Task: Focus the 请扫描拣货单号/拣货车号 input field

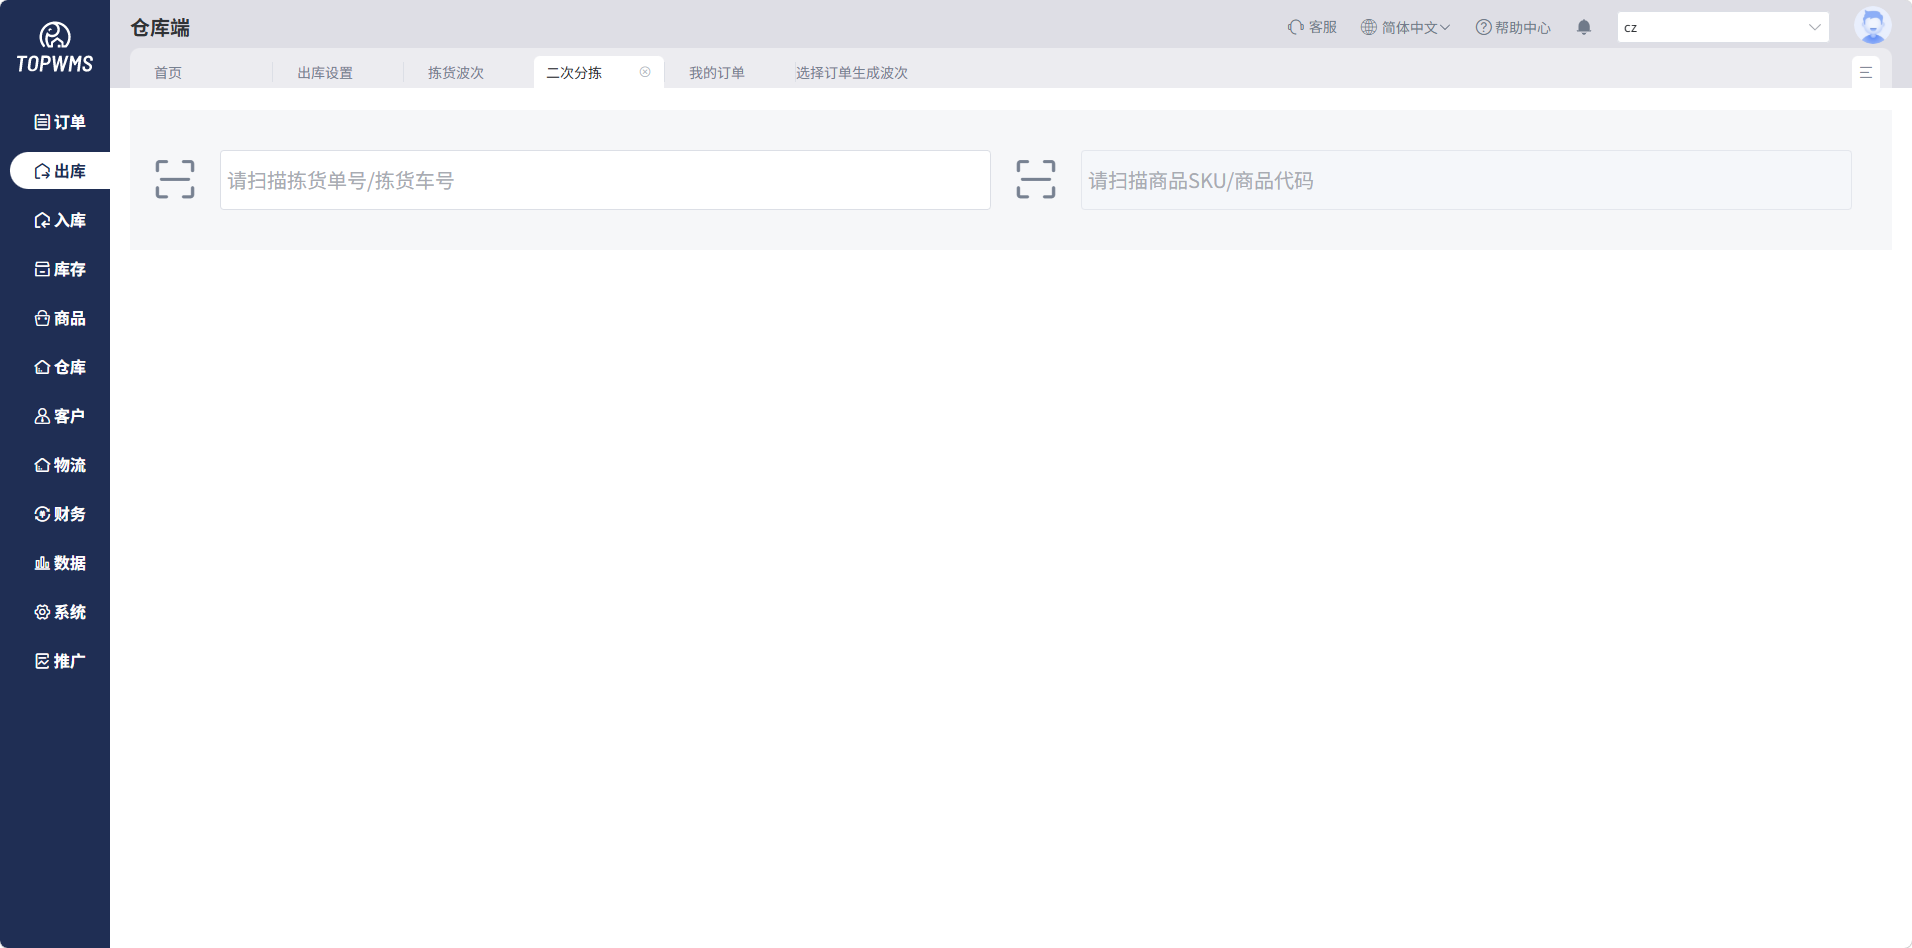Action: coord(605,180)
